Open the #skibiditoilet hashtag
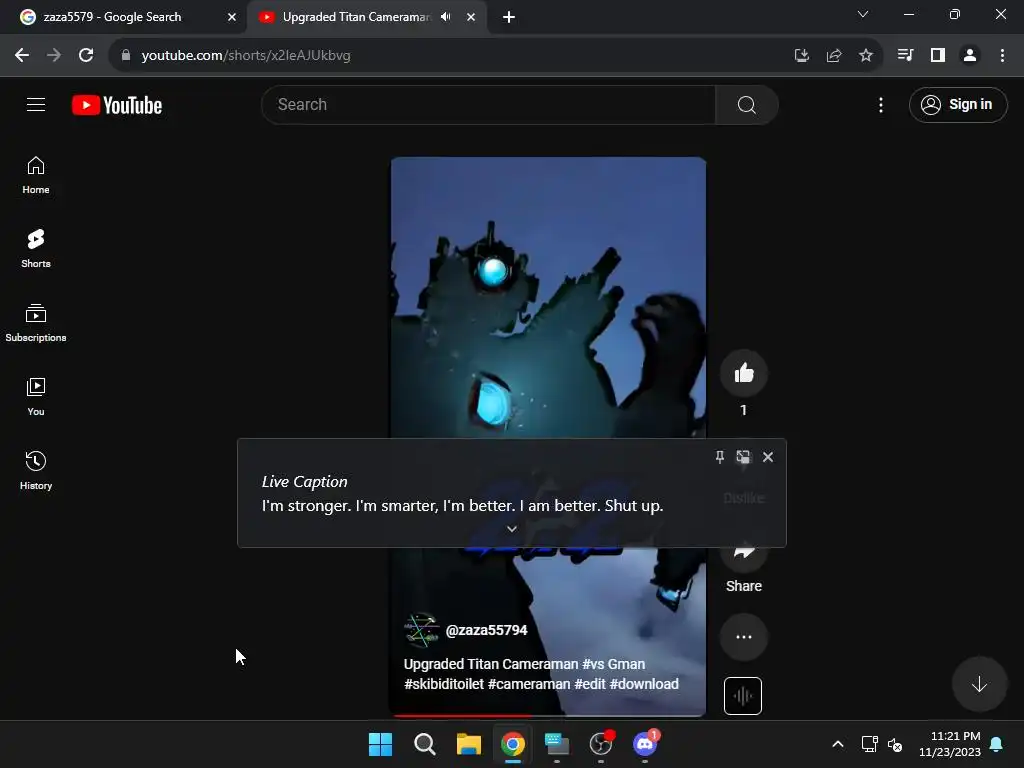 tap(444, 684)
